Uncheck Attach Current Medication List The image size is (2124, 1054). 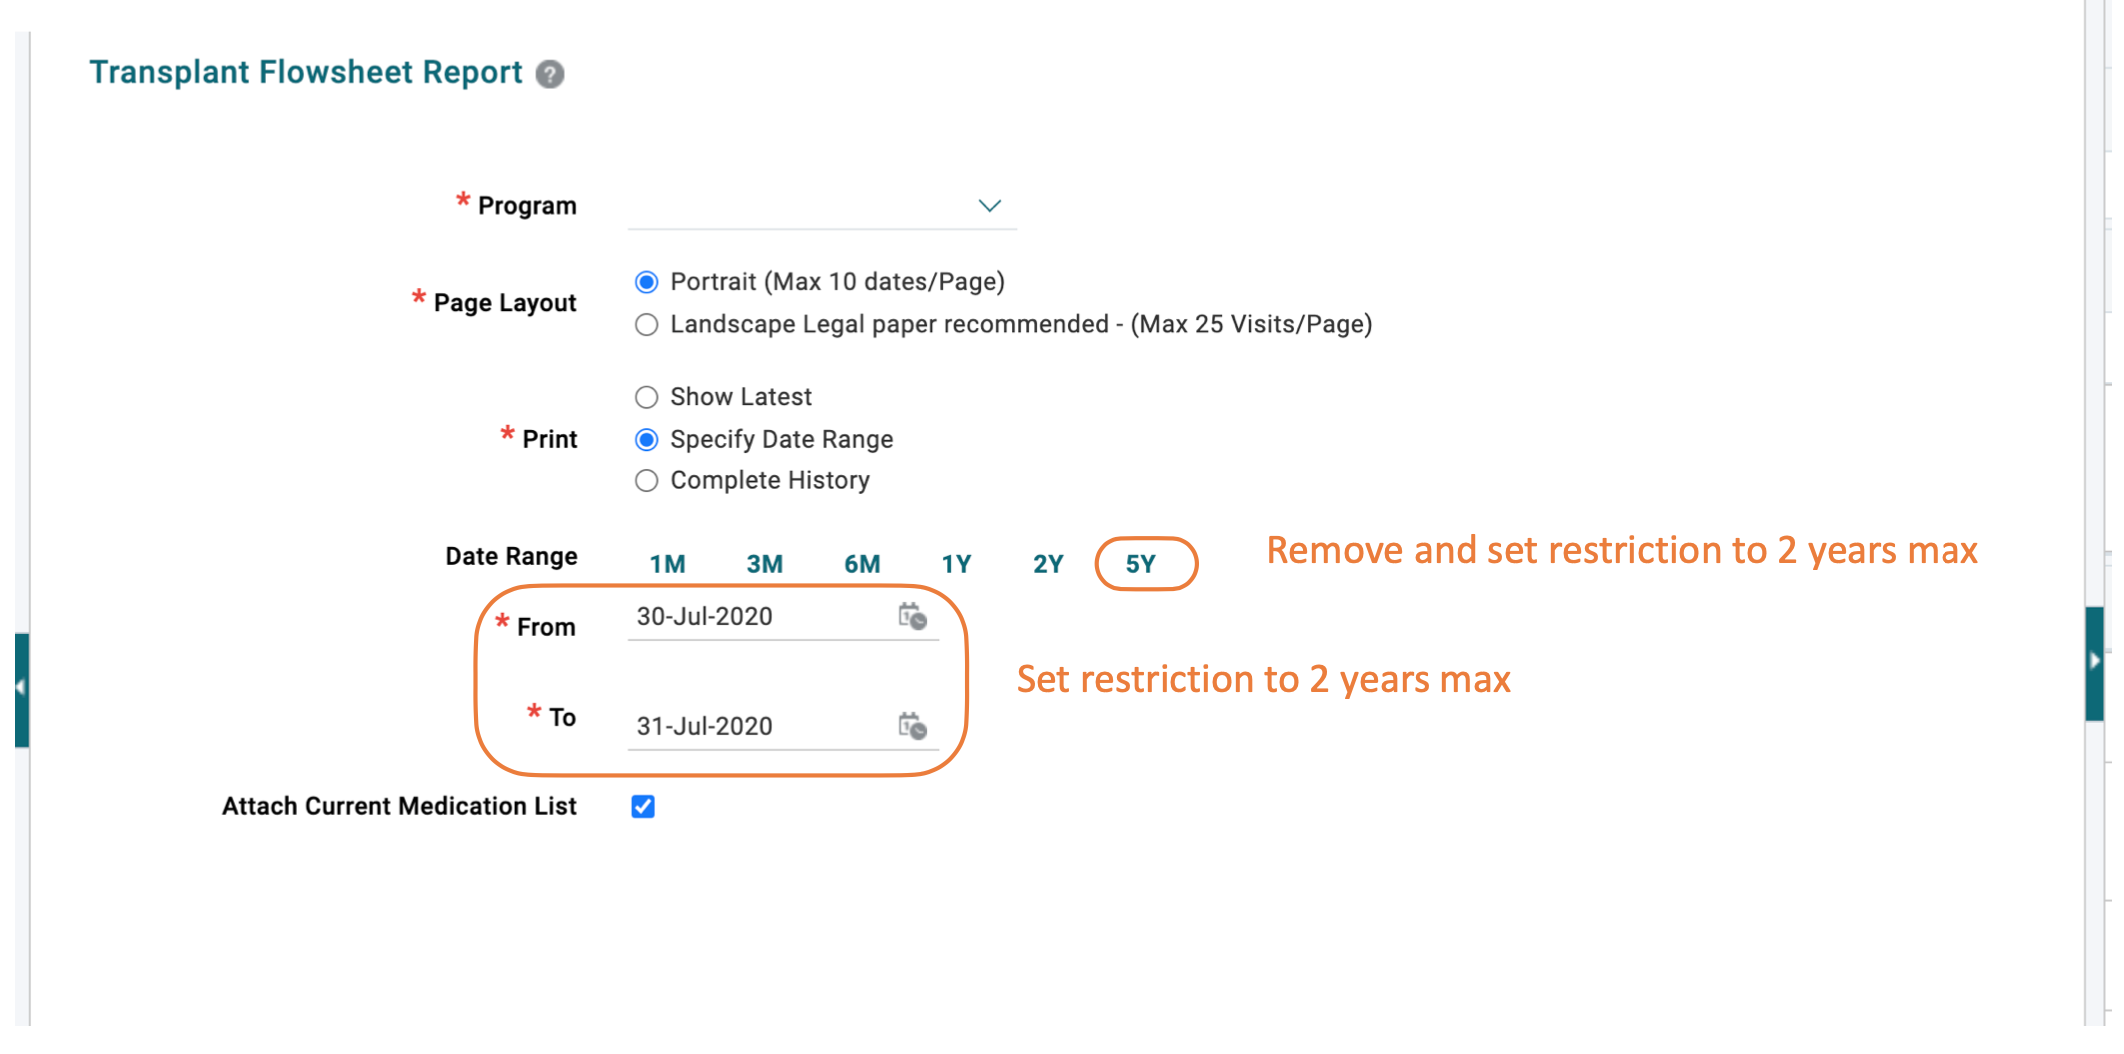click(x=643, y=807)
